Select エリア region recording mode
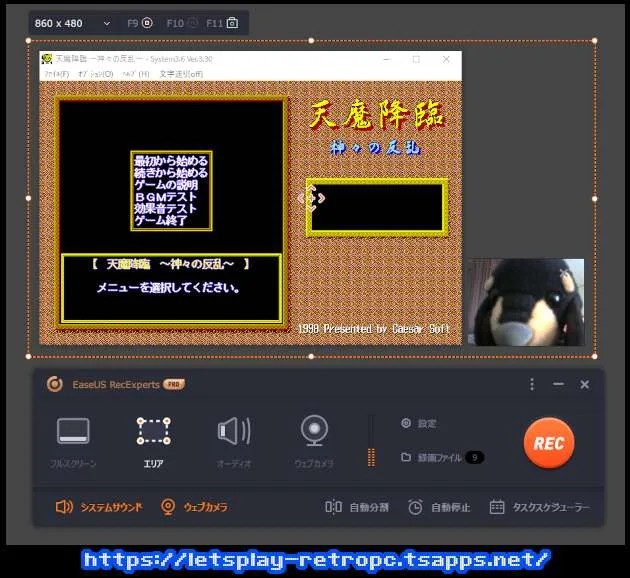630x578 pixels. pos(153,443)
